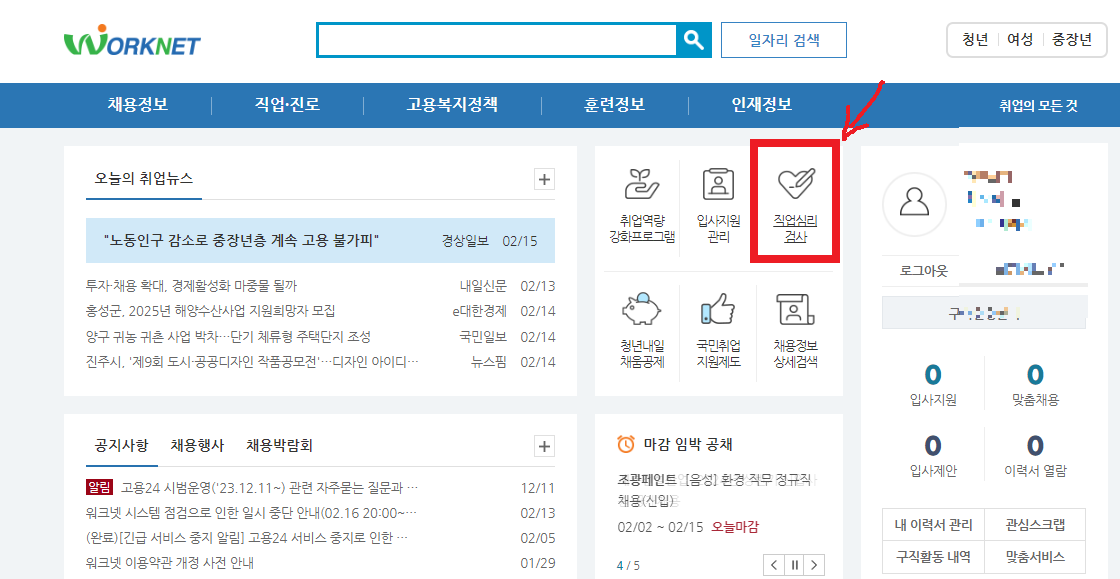Click the profile person icon
1120x579 pixels.
[x=914, y=204]
